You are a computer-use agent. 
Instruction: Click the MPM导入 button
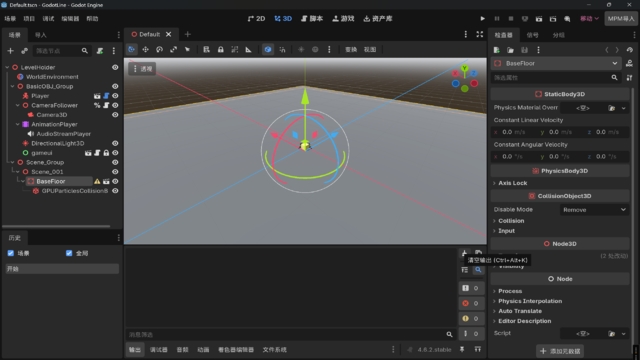pyautogui.click(x=620, y=19)
